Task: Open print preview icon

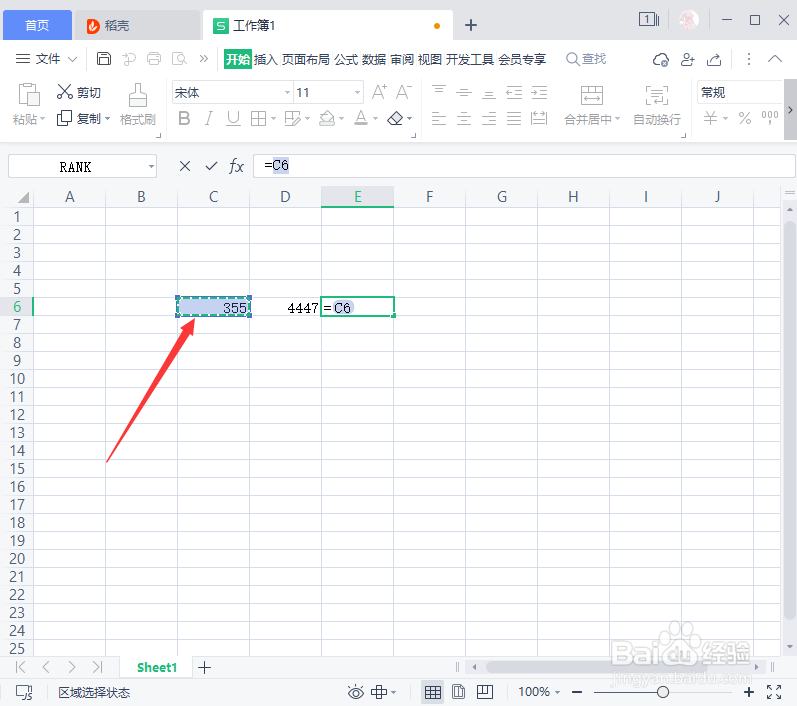Action: pyautogui.click(x=179, y=59)
